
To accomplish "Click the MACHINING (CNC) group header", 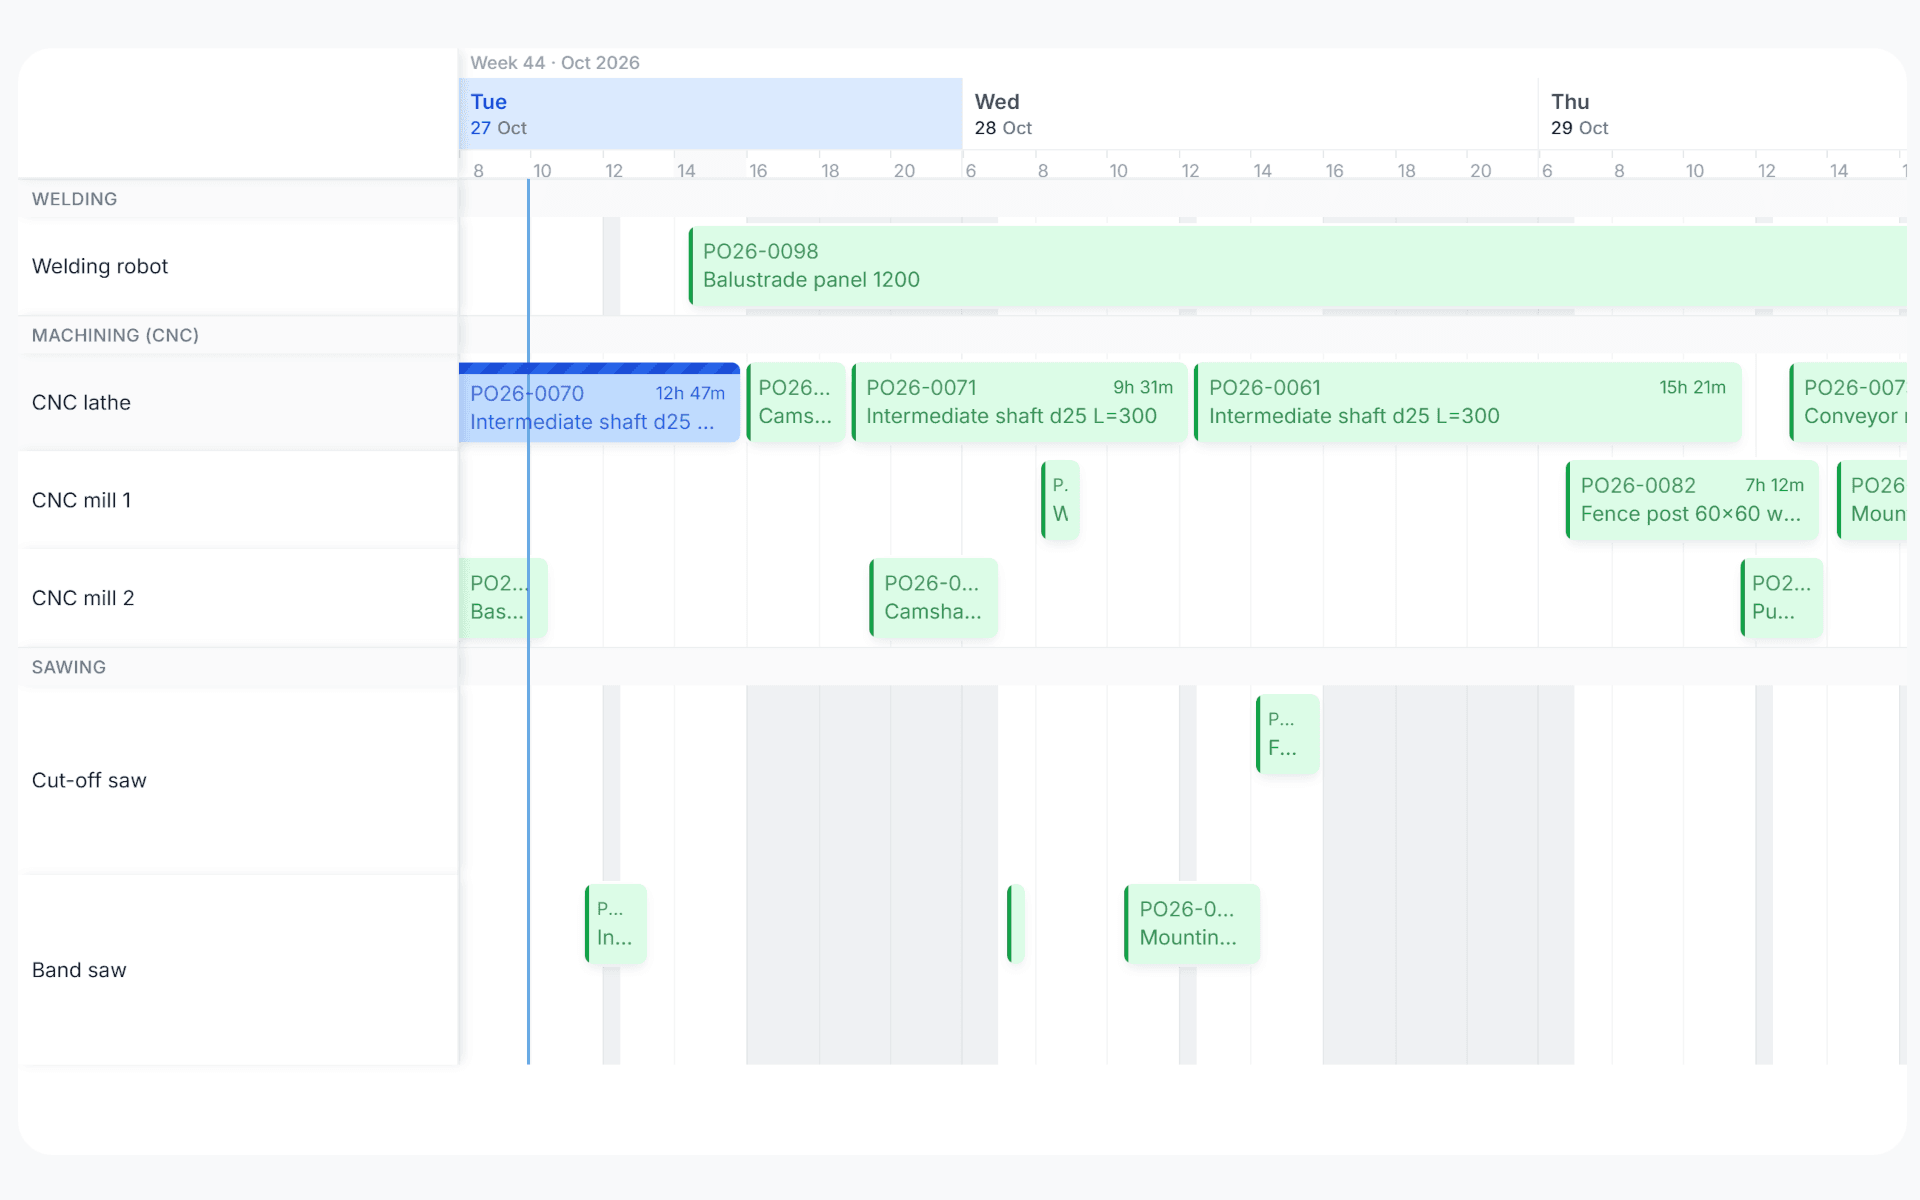I will pos(115,335).
